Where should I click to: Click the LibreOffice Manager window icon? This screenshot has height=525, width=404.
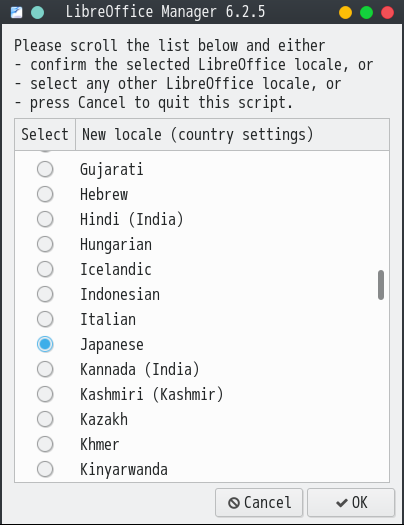pyautogui.click(x=16, y=13)
